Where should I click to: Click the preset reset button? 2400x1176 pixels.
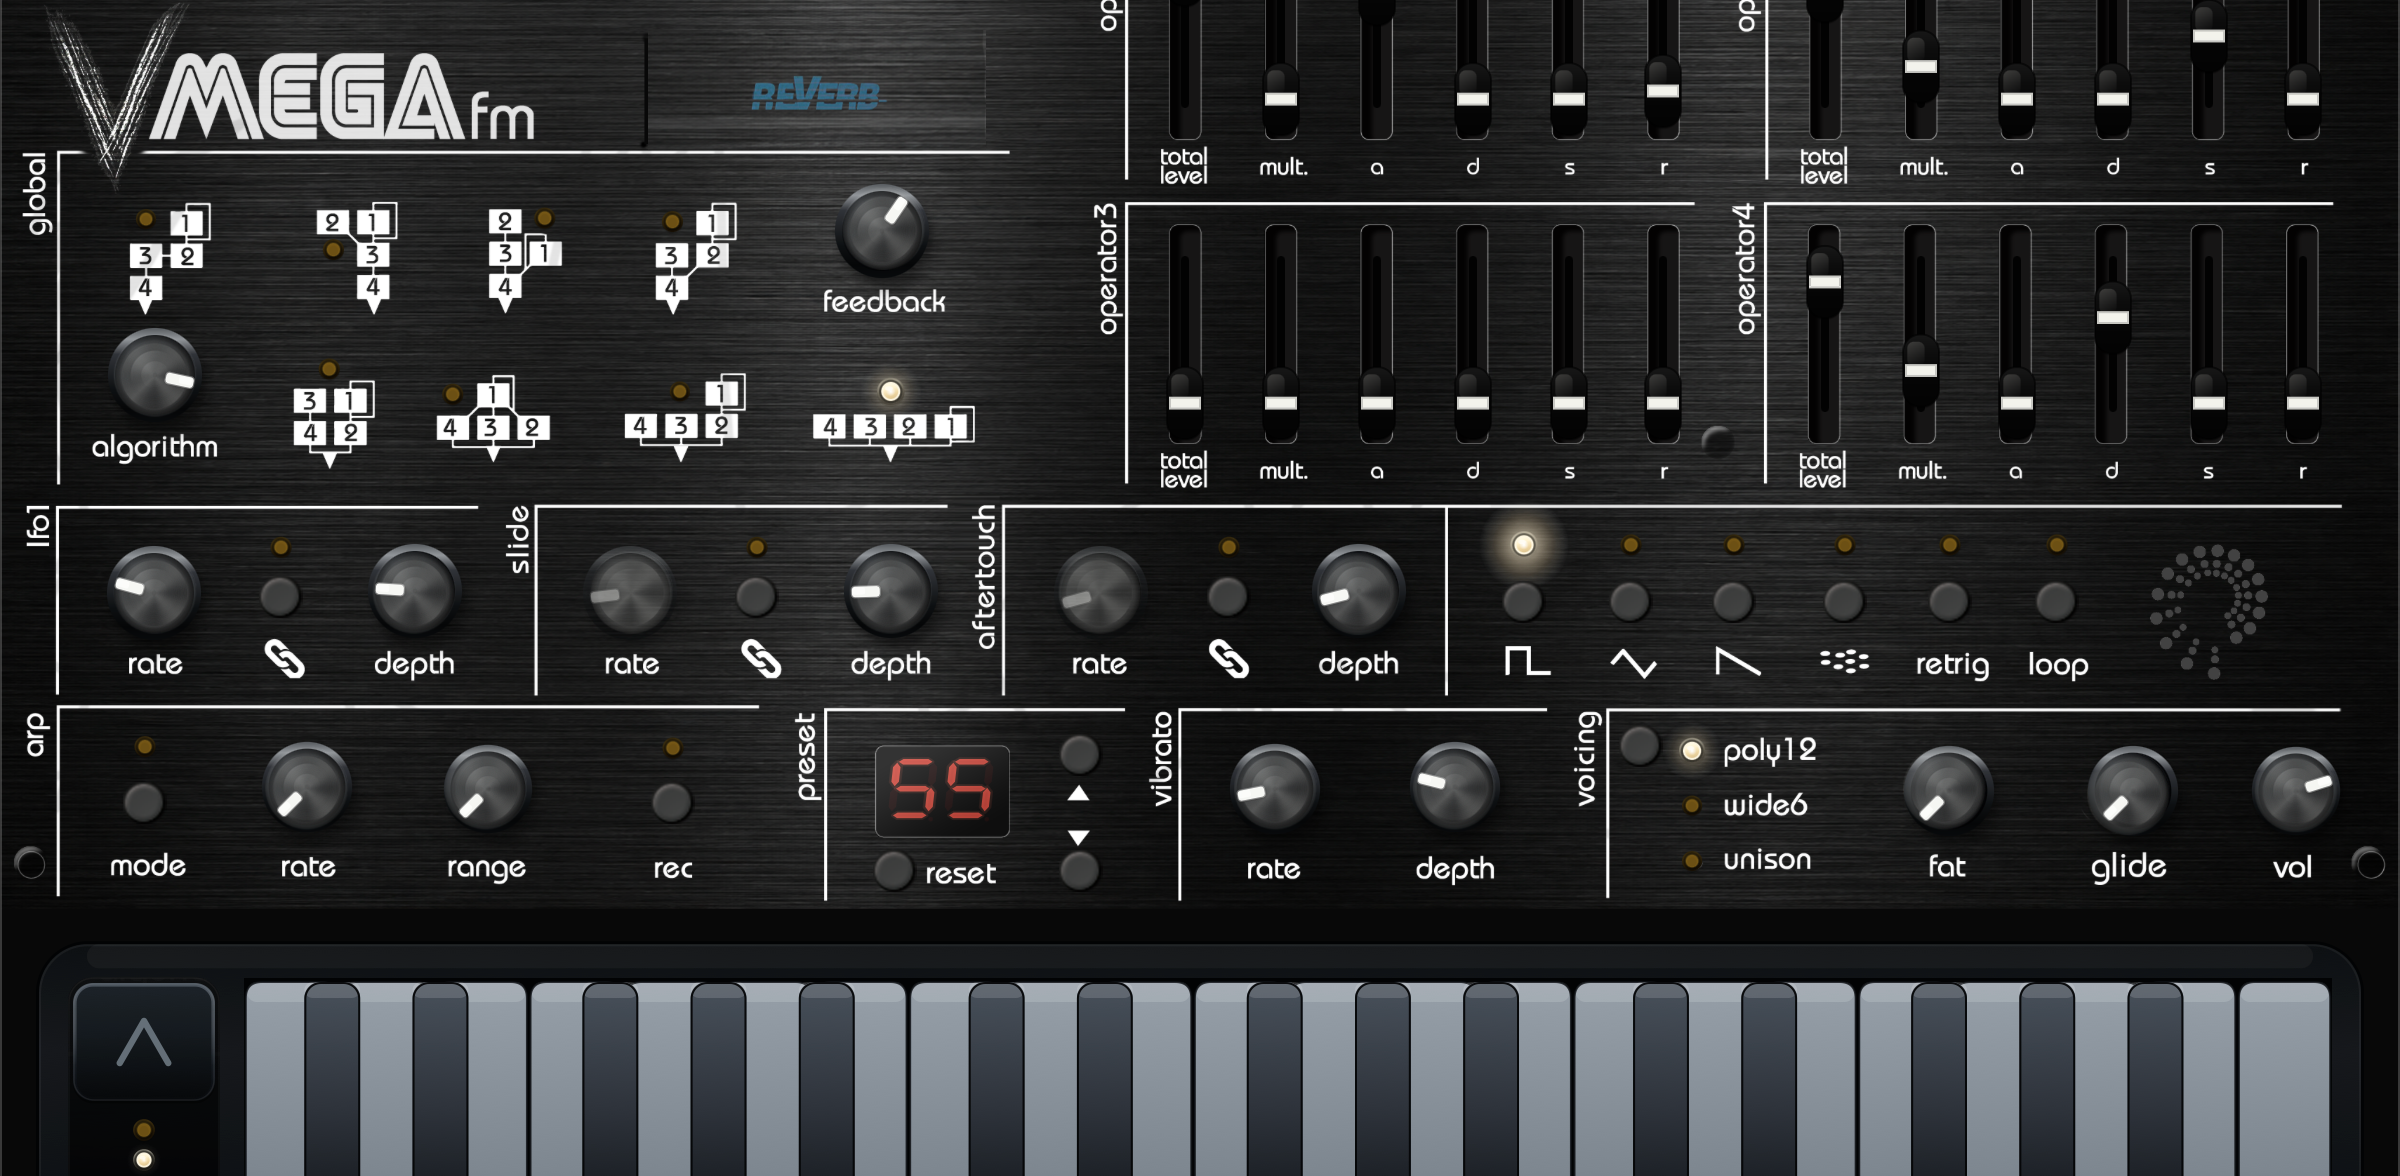click(894, 871)
